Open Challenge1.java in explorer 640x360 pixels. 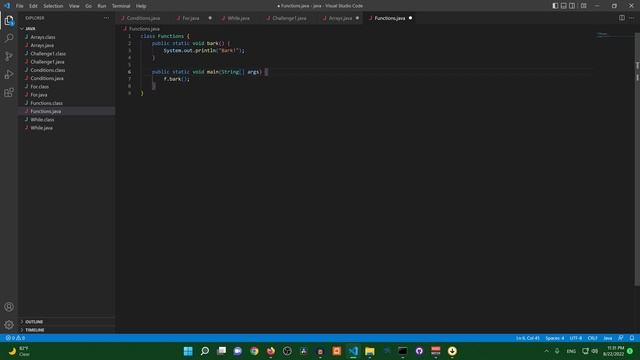click(47, 62)
